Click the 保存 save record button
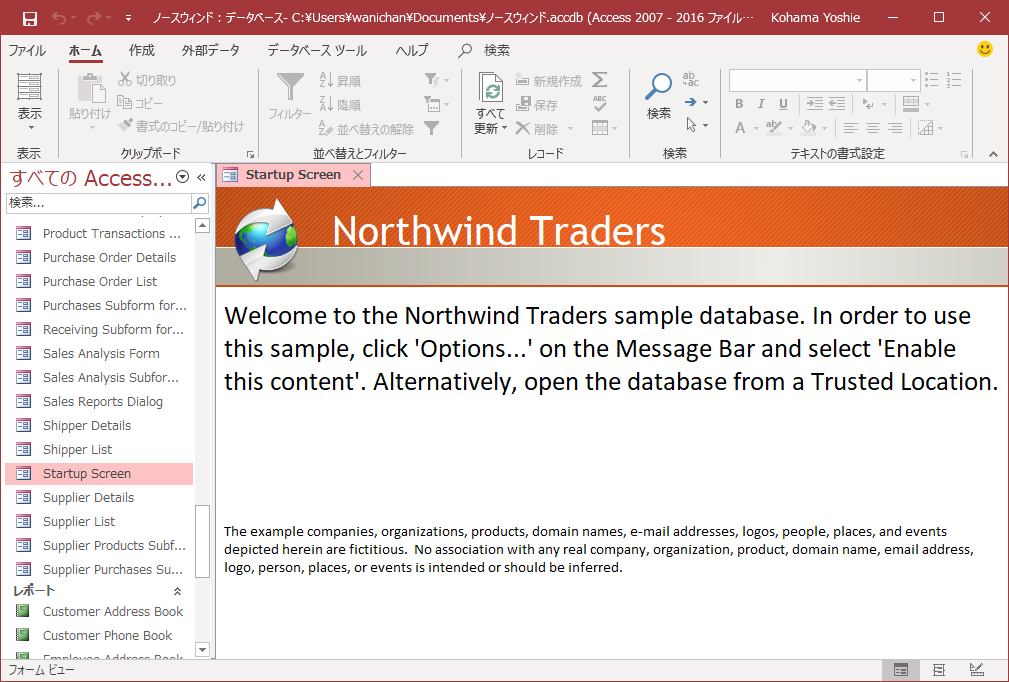1009x682 pixels. click(x=537, y=104)
